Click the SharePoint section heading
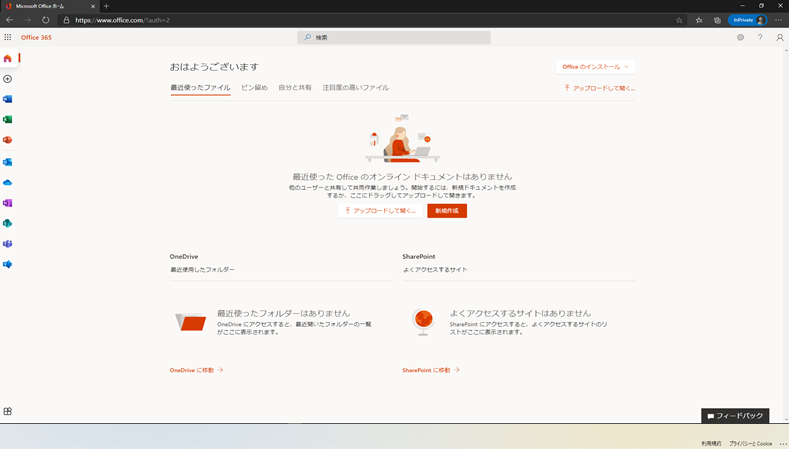Image resolution: width=789 pixels, height=449 pixels. tap(419, 256)
